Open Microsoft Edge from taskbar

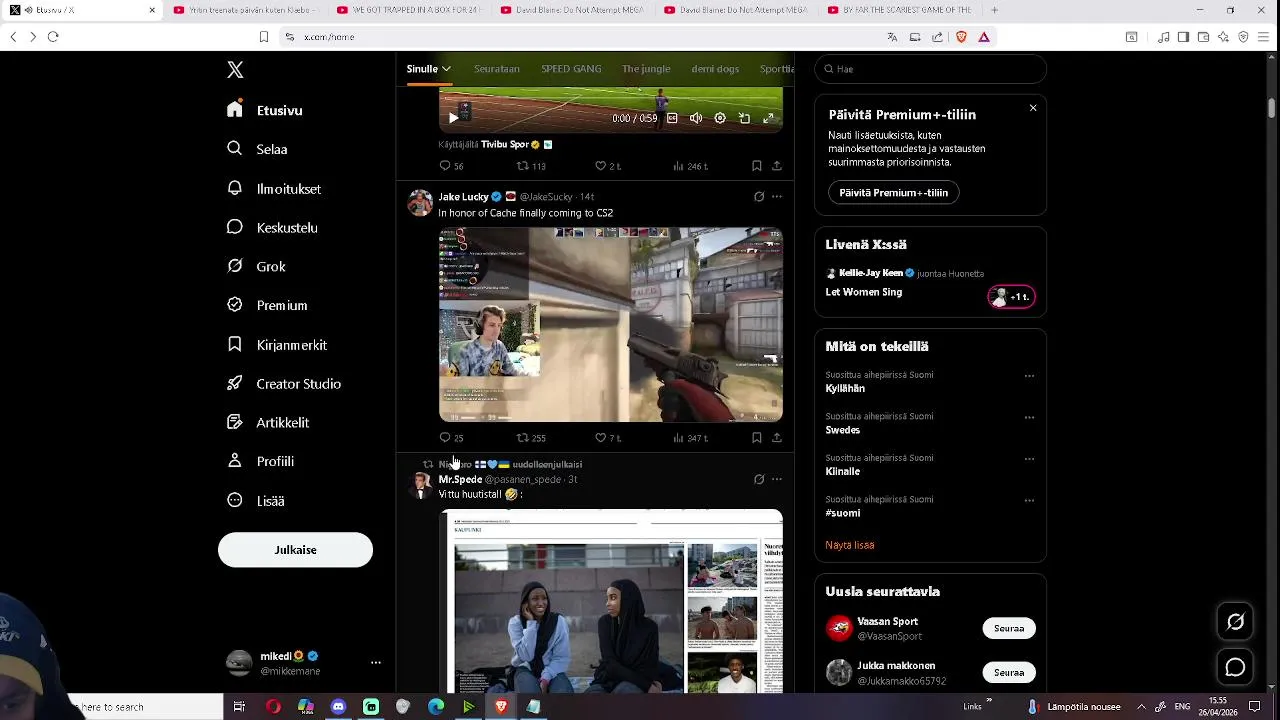coord(436,707)
